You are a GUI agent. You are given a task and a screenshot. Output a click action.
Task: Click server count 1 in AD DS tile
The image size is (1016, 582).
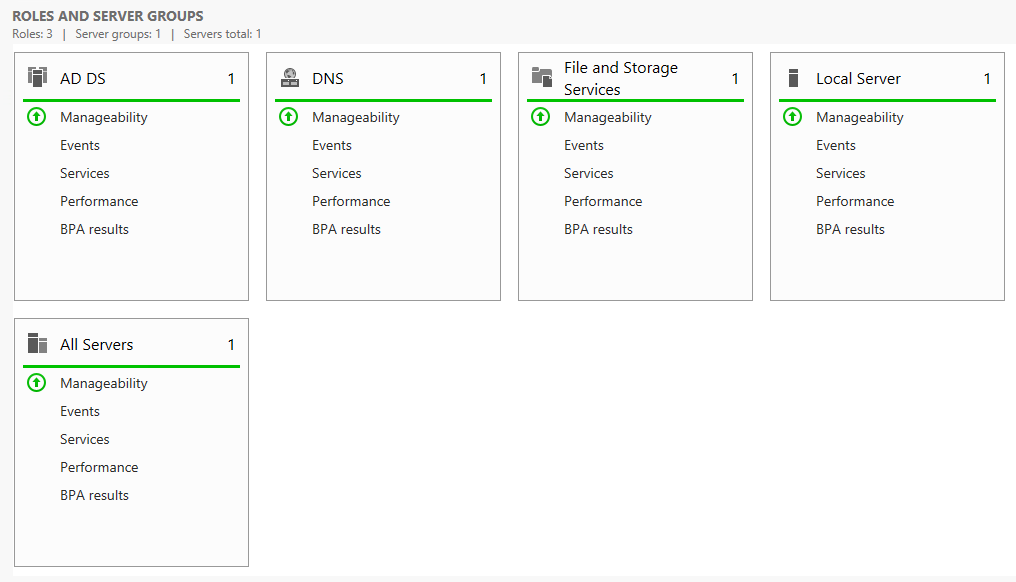click(x=231, y=78)
